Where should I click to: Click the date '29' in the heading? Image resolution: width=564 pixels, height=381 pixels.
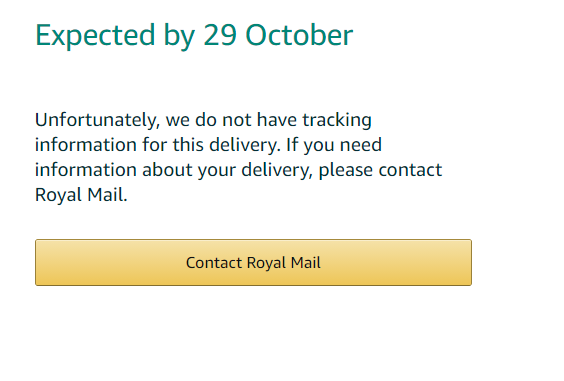(x=220, y=35)
